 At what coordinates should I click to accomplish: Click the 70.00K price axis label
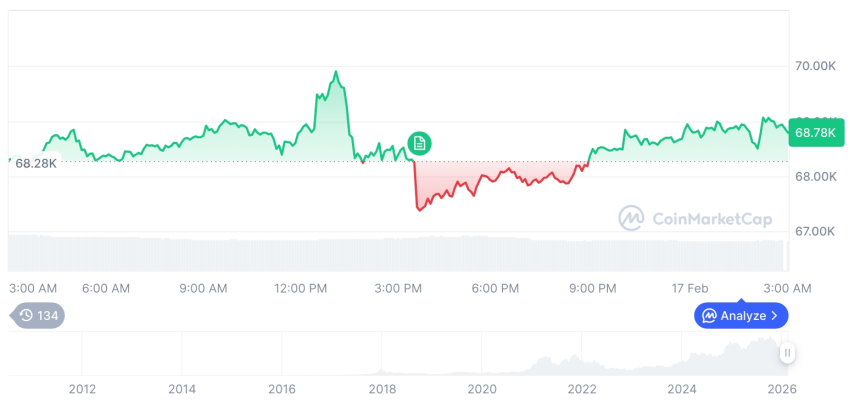pos(815,66)
